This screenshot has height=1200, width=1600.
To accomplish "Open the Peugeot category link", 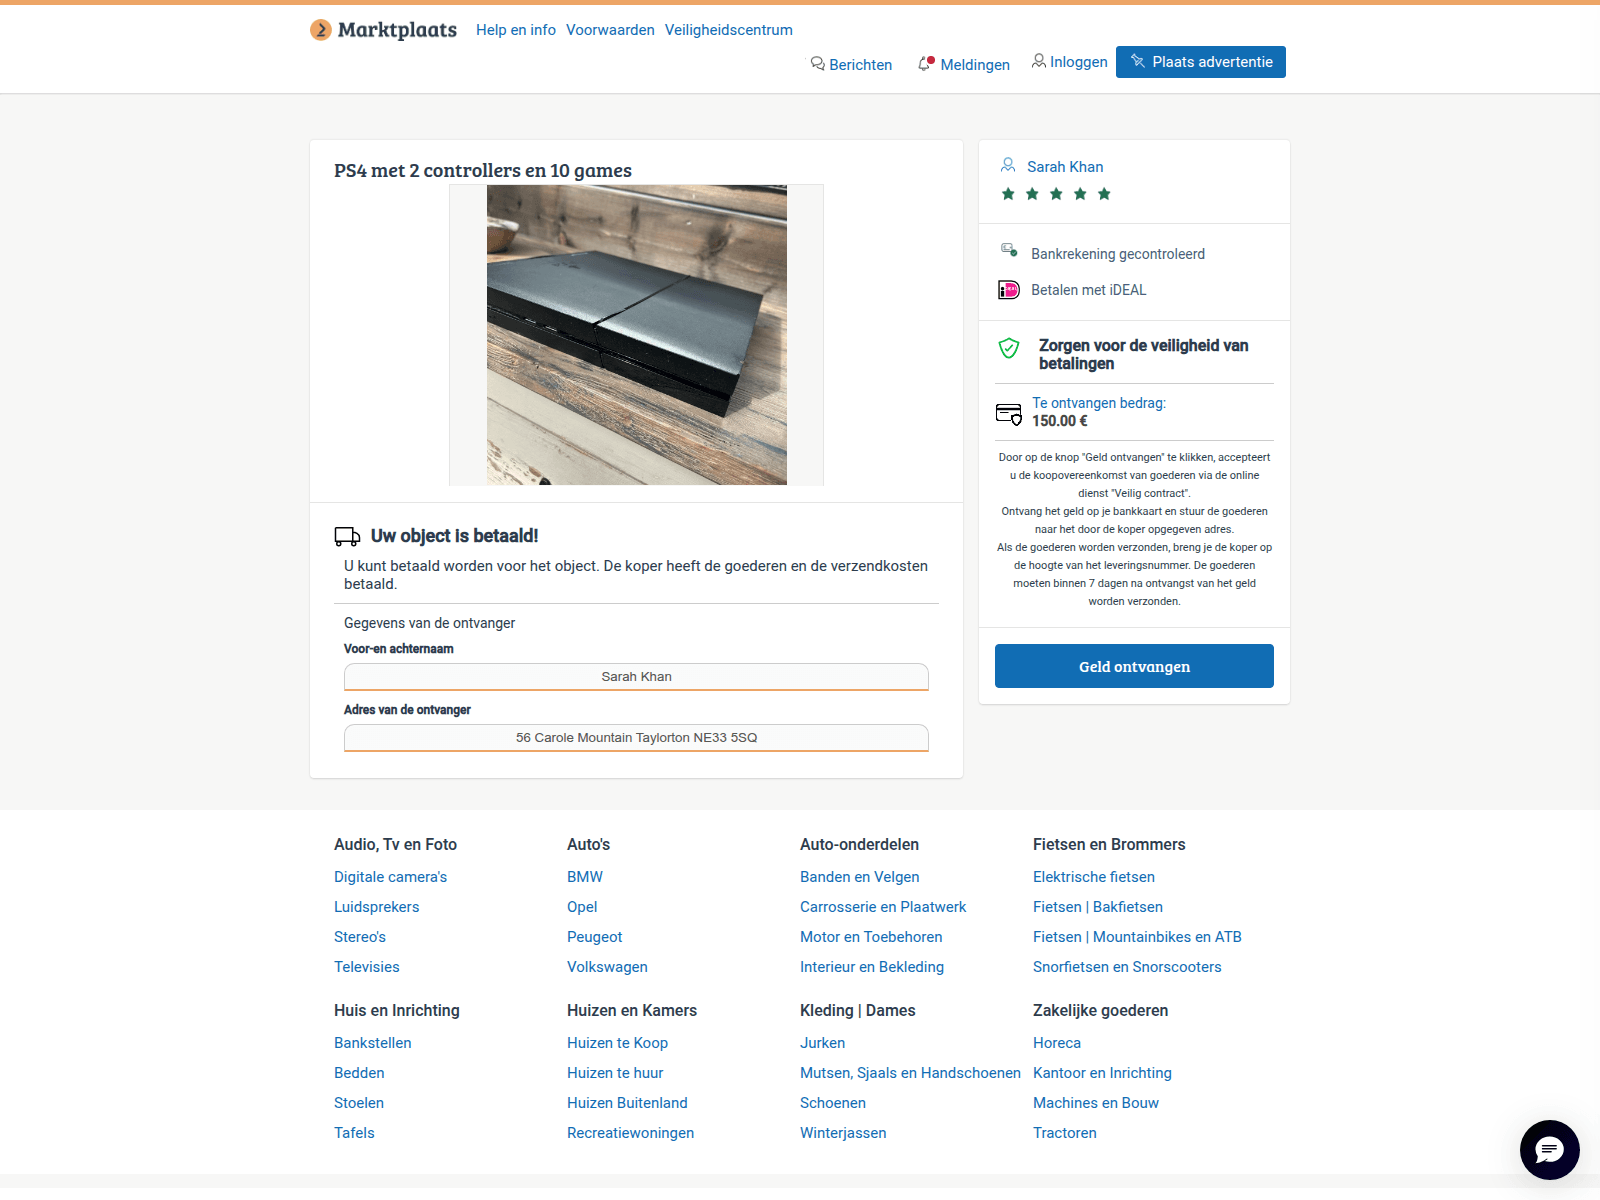I will click(594, 937).
